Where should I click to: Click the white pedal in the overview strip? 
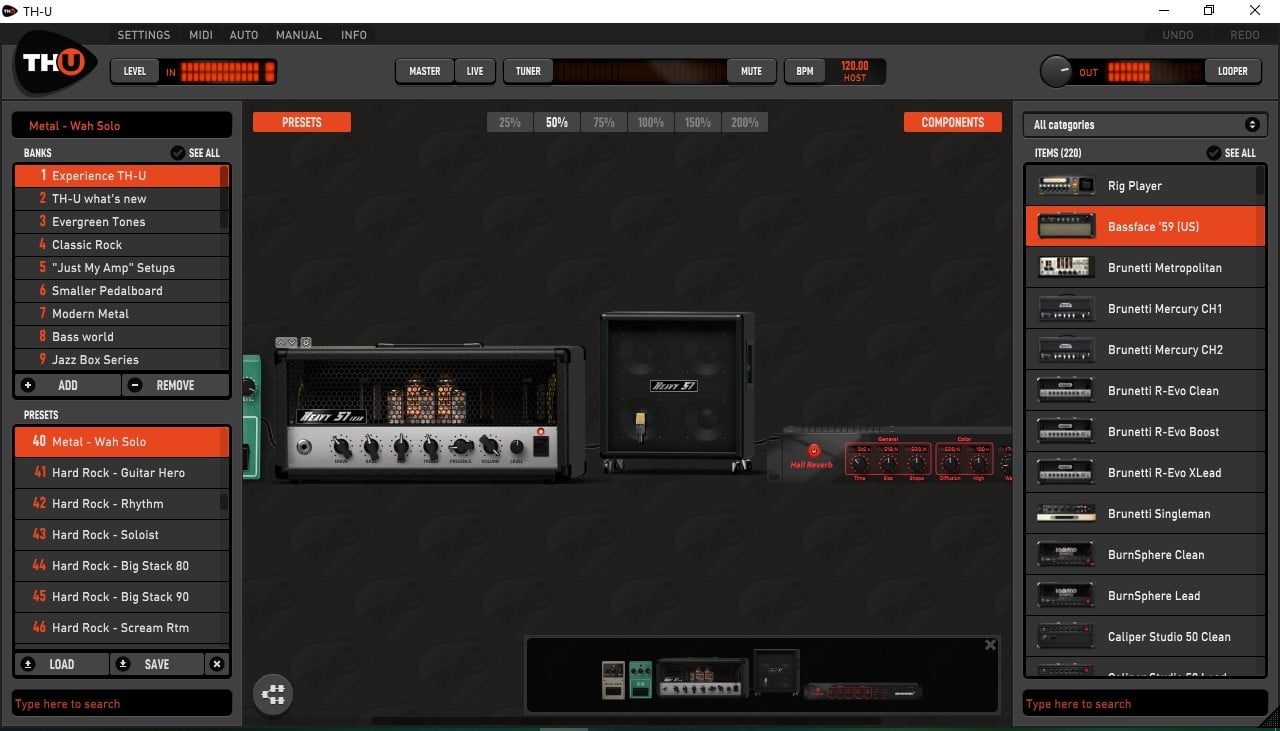coord(612,680)
